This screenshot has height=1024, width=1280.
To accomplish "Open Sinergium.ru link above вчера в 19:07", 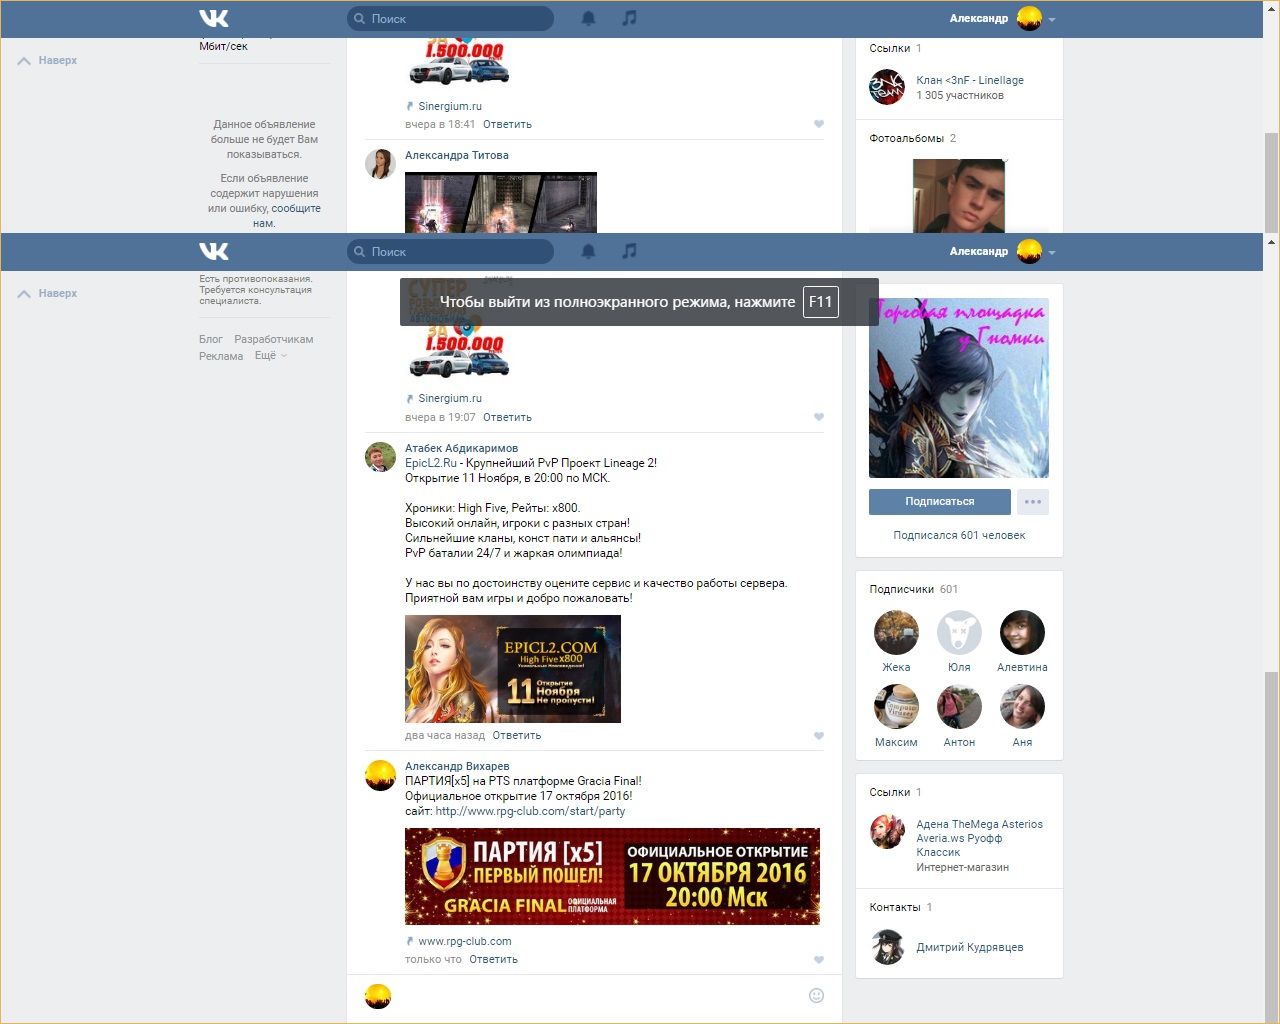I will tap(450, 398).
